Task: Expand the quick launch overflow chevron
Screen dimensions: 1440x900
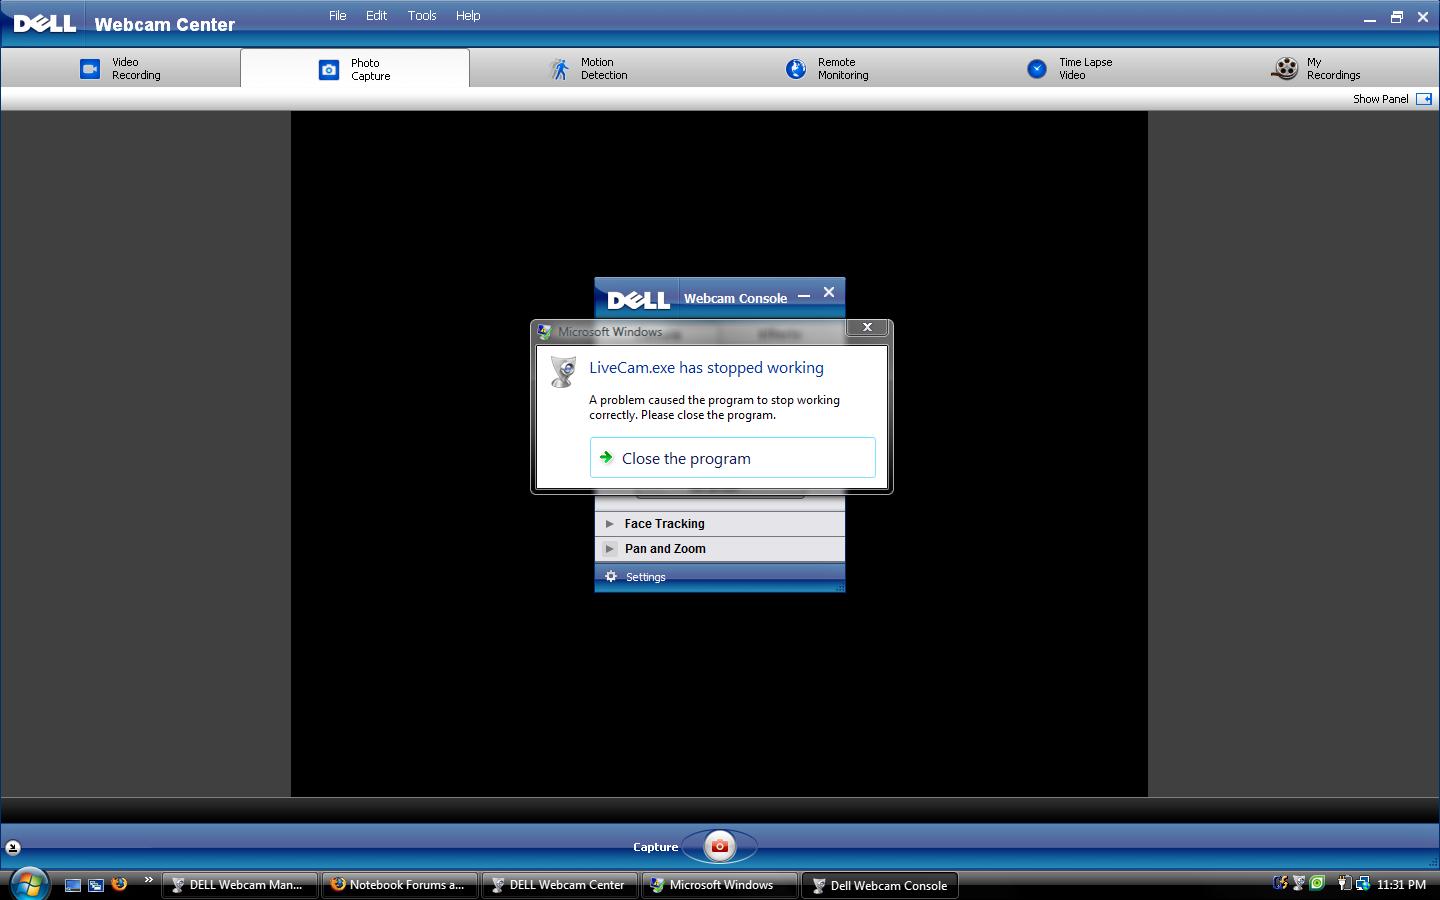Action: (148, 880)
